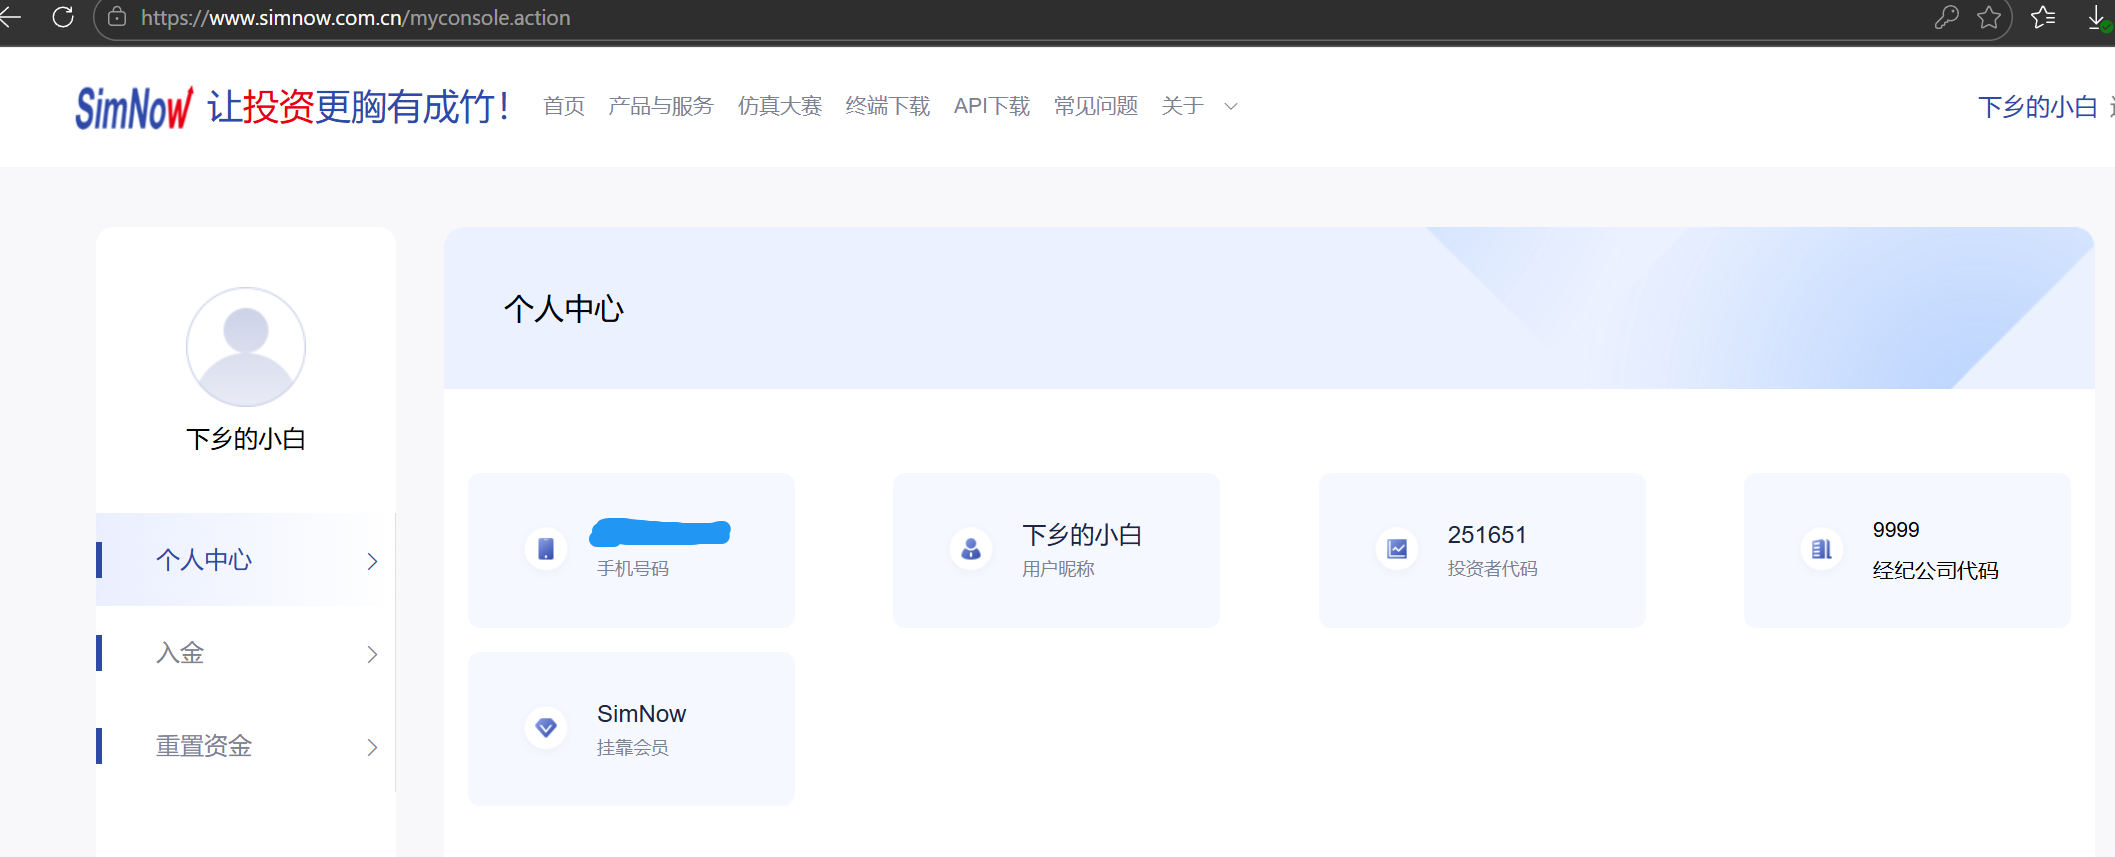Expand the 入金 sidebar chevron
The width and height of the screenshot is (2115, 857).
372,654
